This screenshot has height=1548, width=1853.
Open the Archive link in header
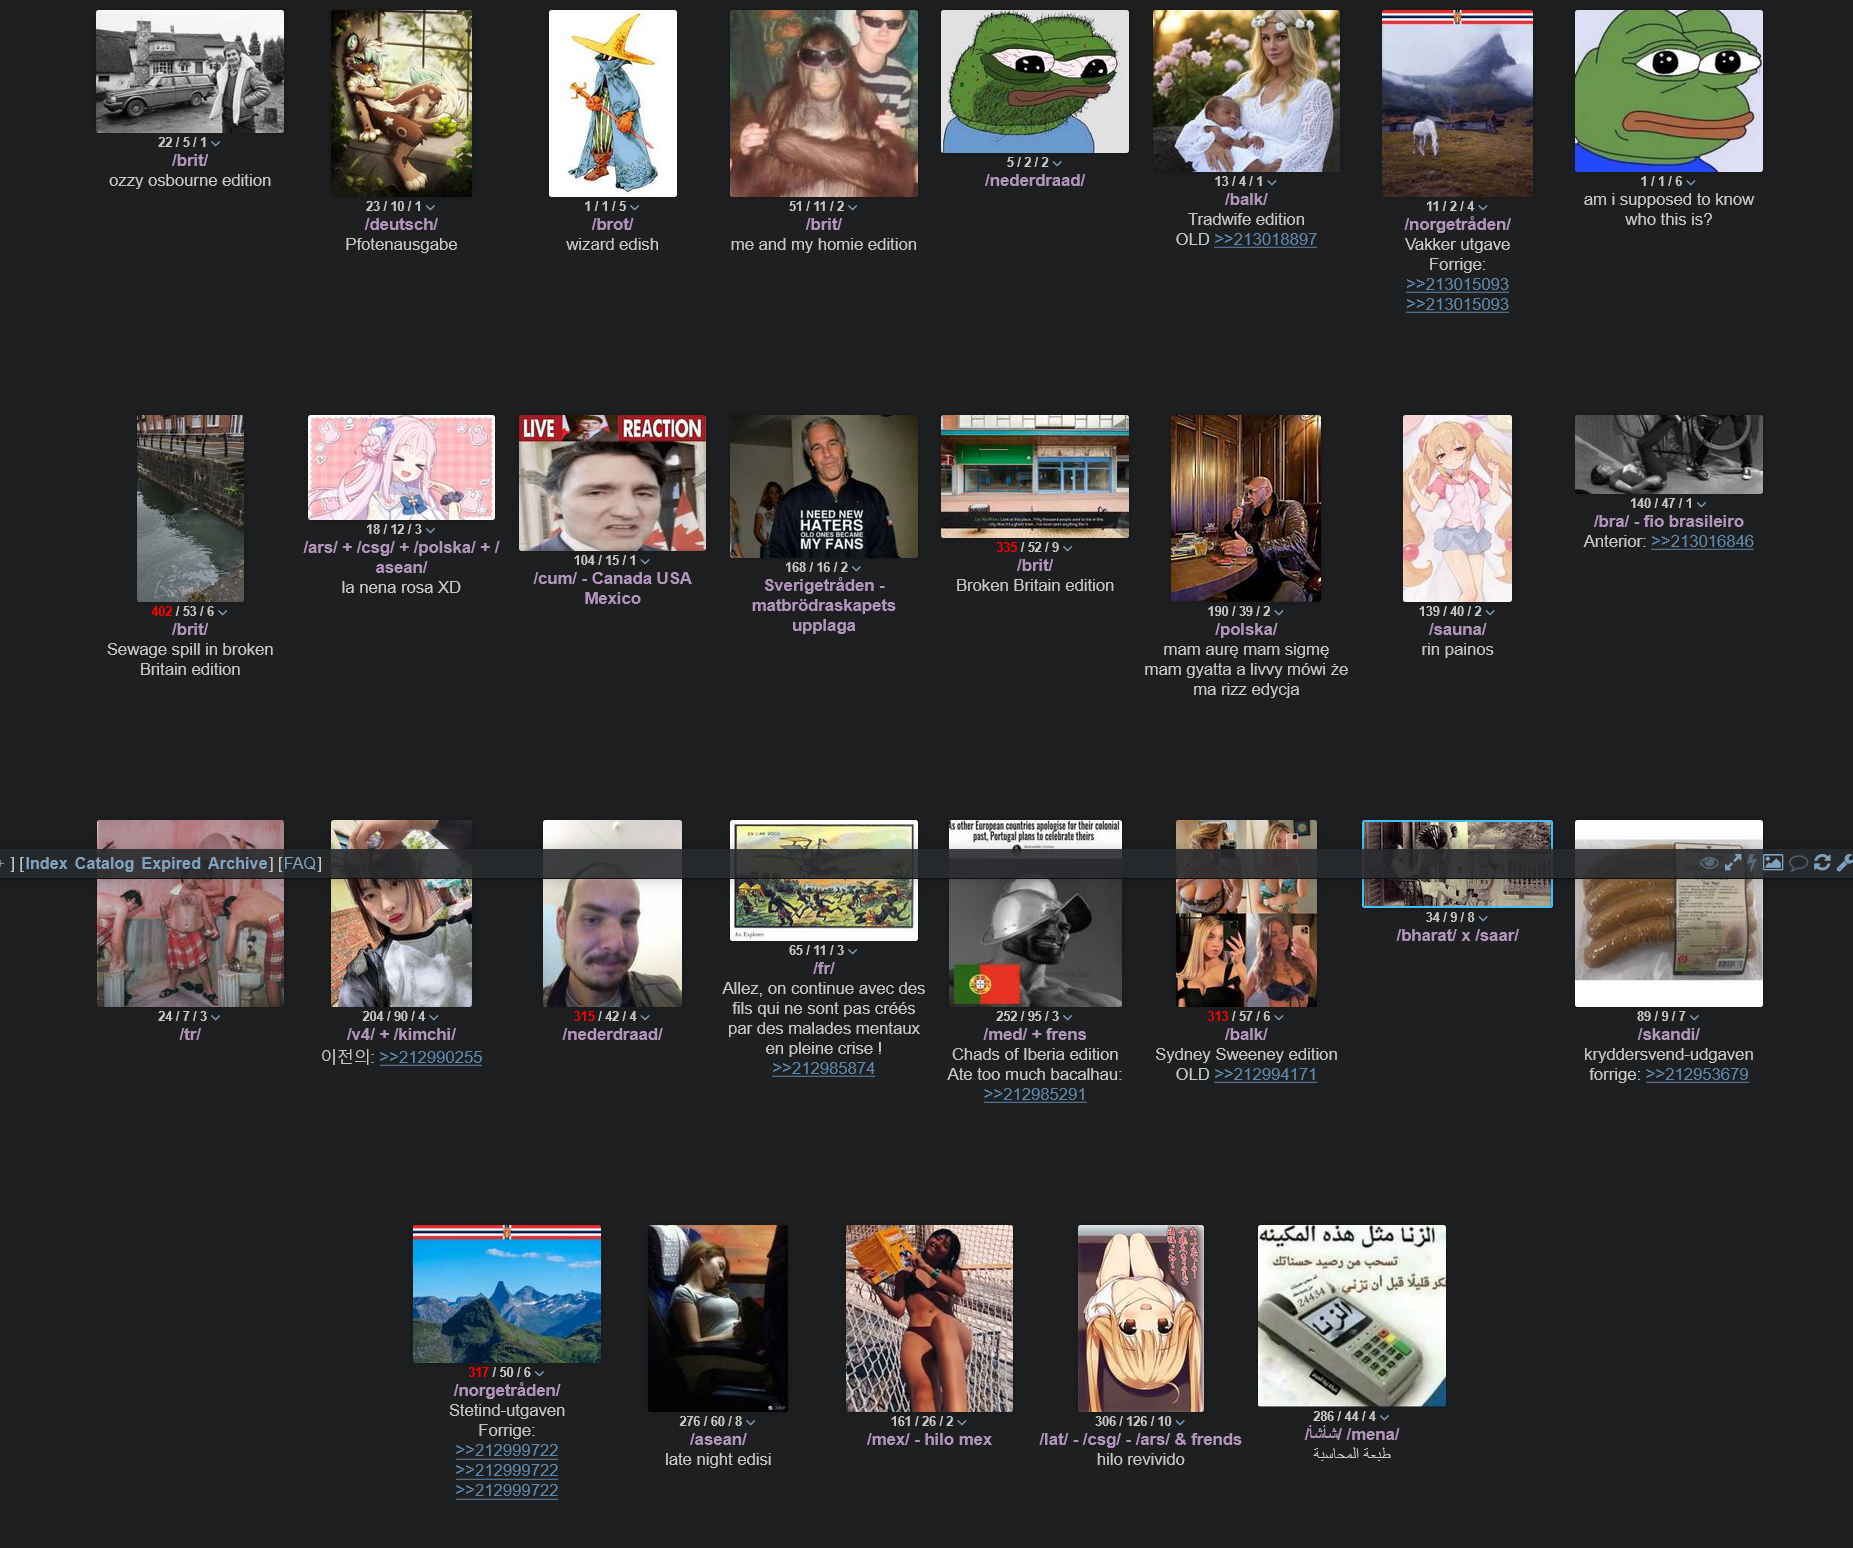[237, 863]
